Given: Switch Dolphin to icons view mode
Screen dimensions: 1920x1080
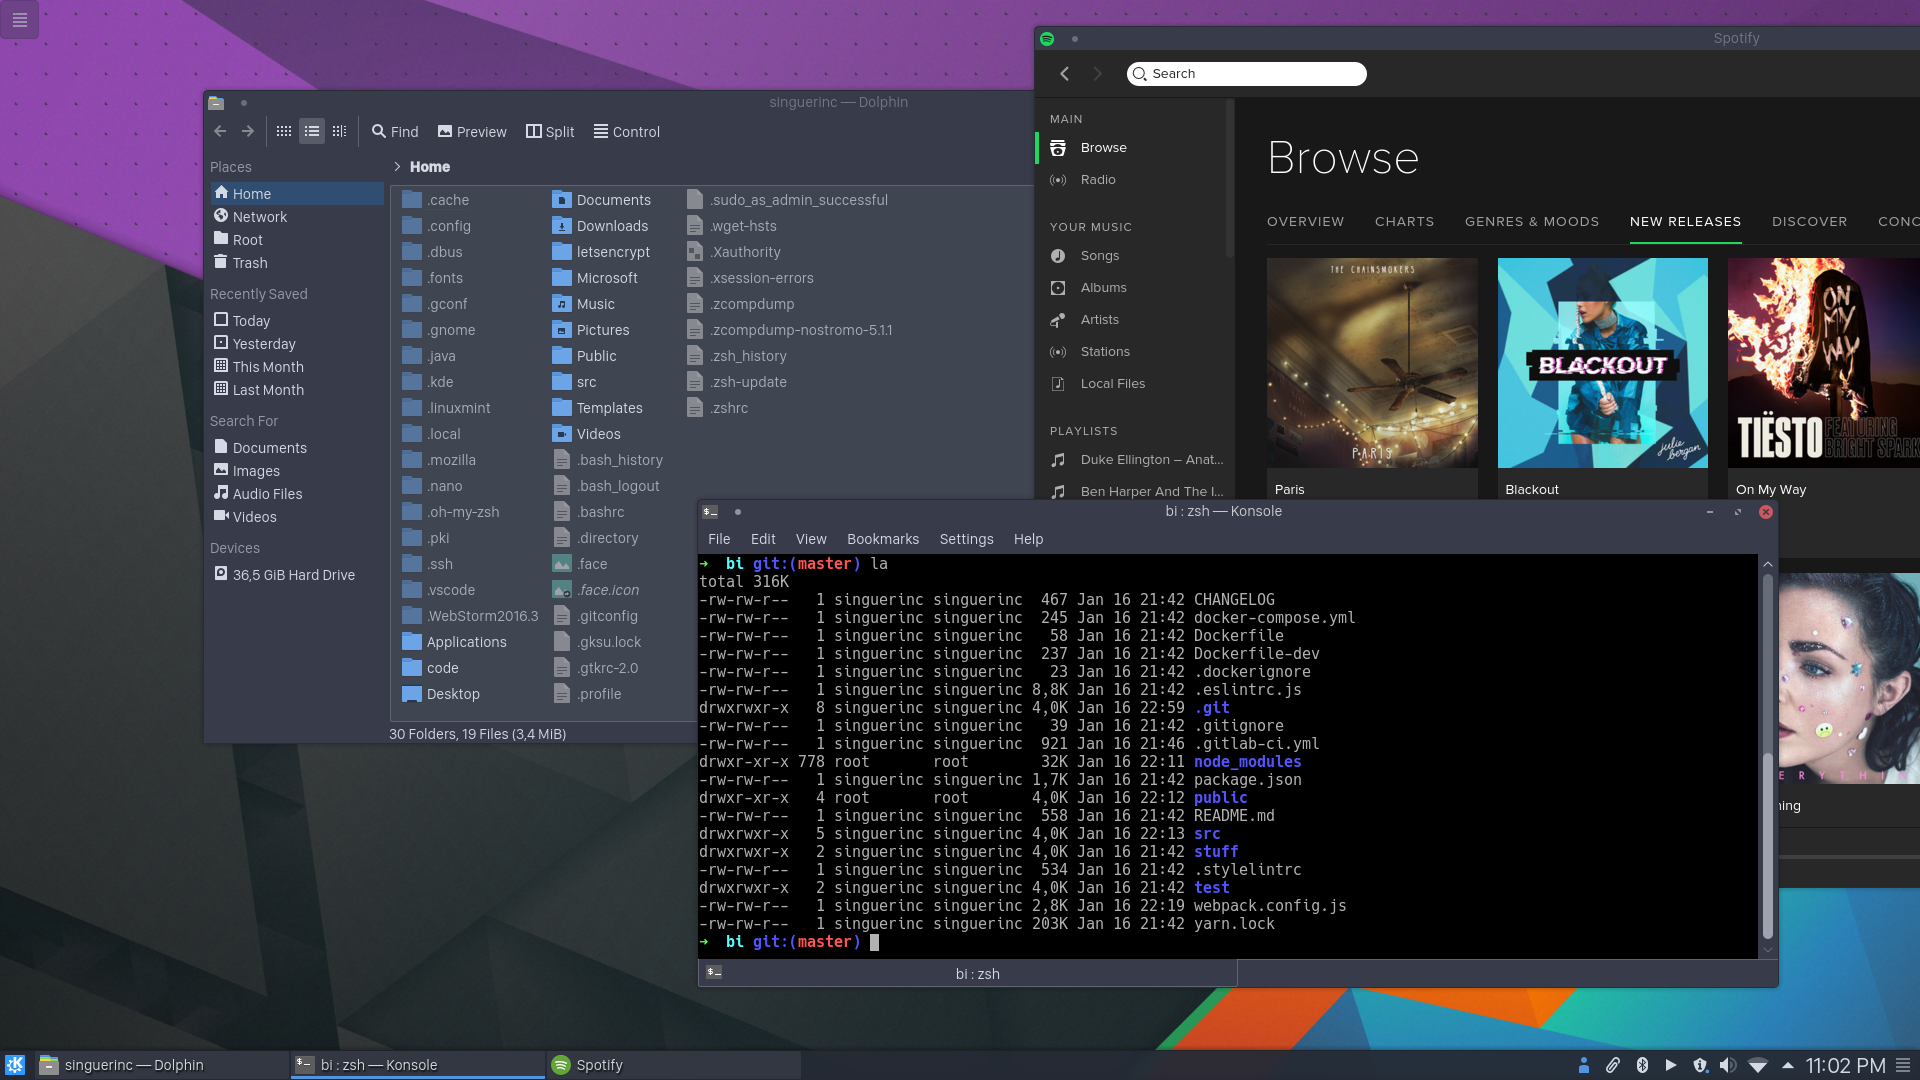Looking at the screenshot, I should point(284,131).
